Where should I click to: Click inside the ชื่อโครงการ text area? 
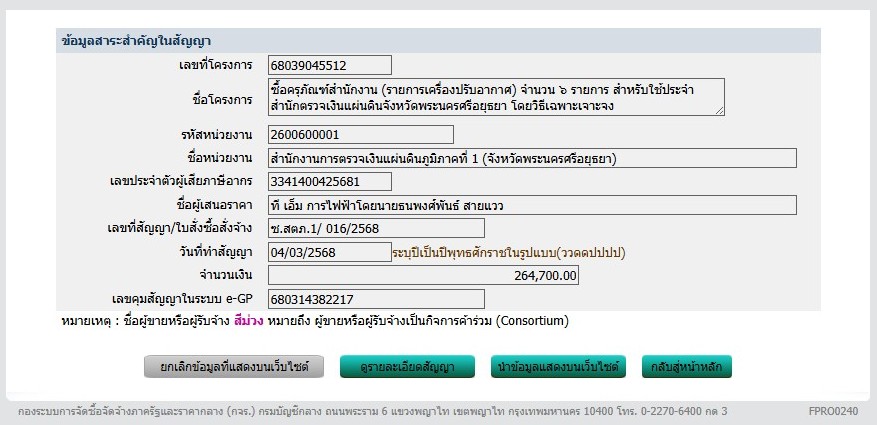(x=495, y=98)
